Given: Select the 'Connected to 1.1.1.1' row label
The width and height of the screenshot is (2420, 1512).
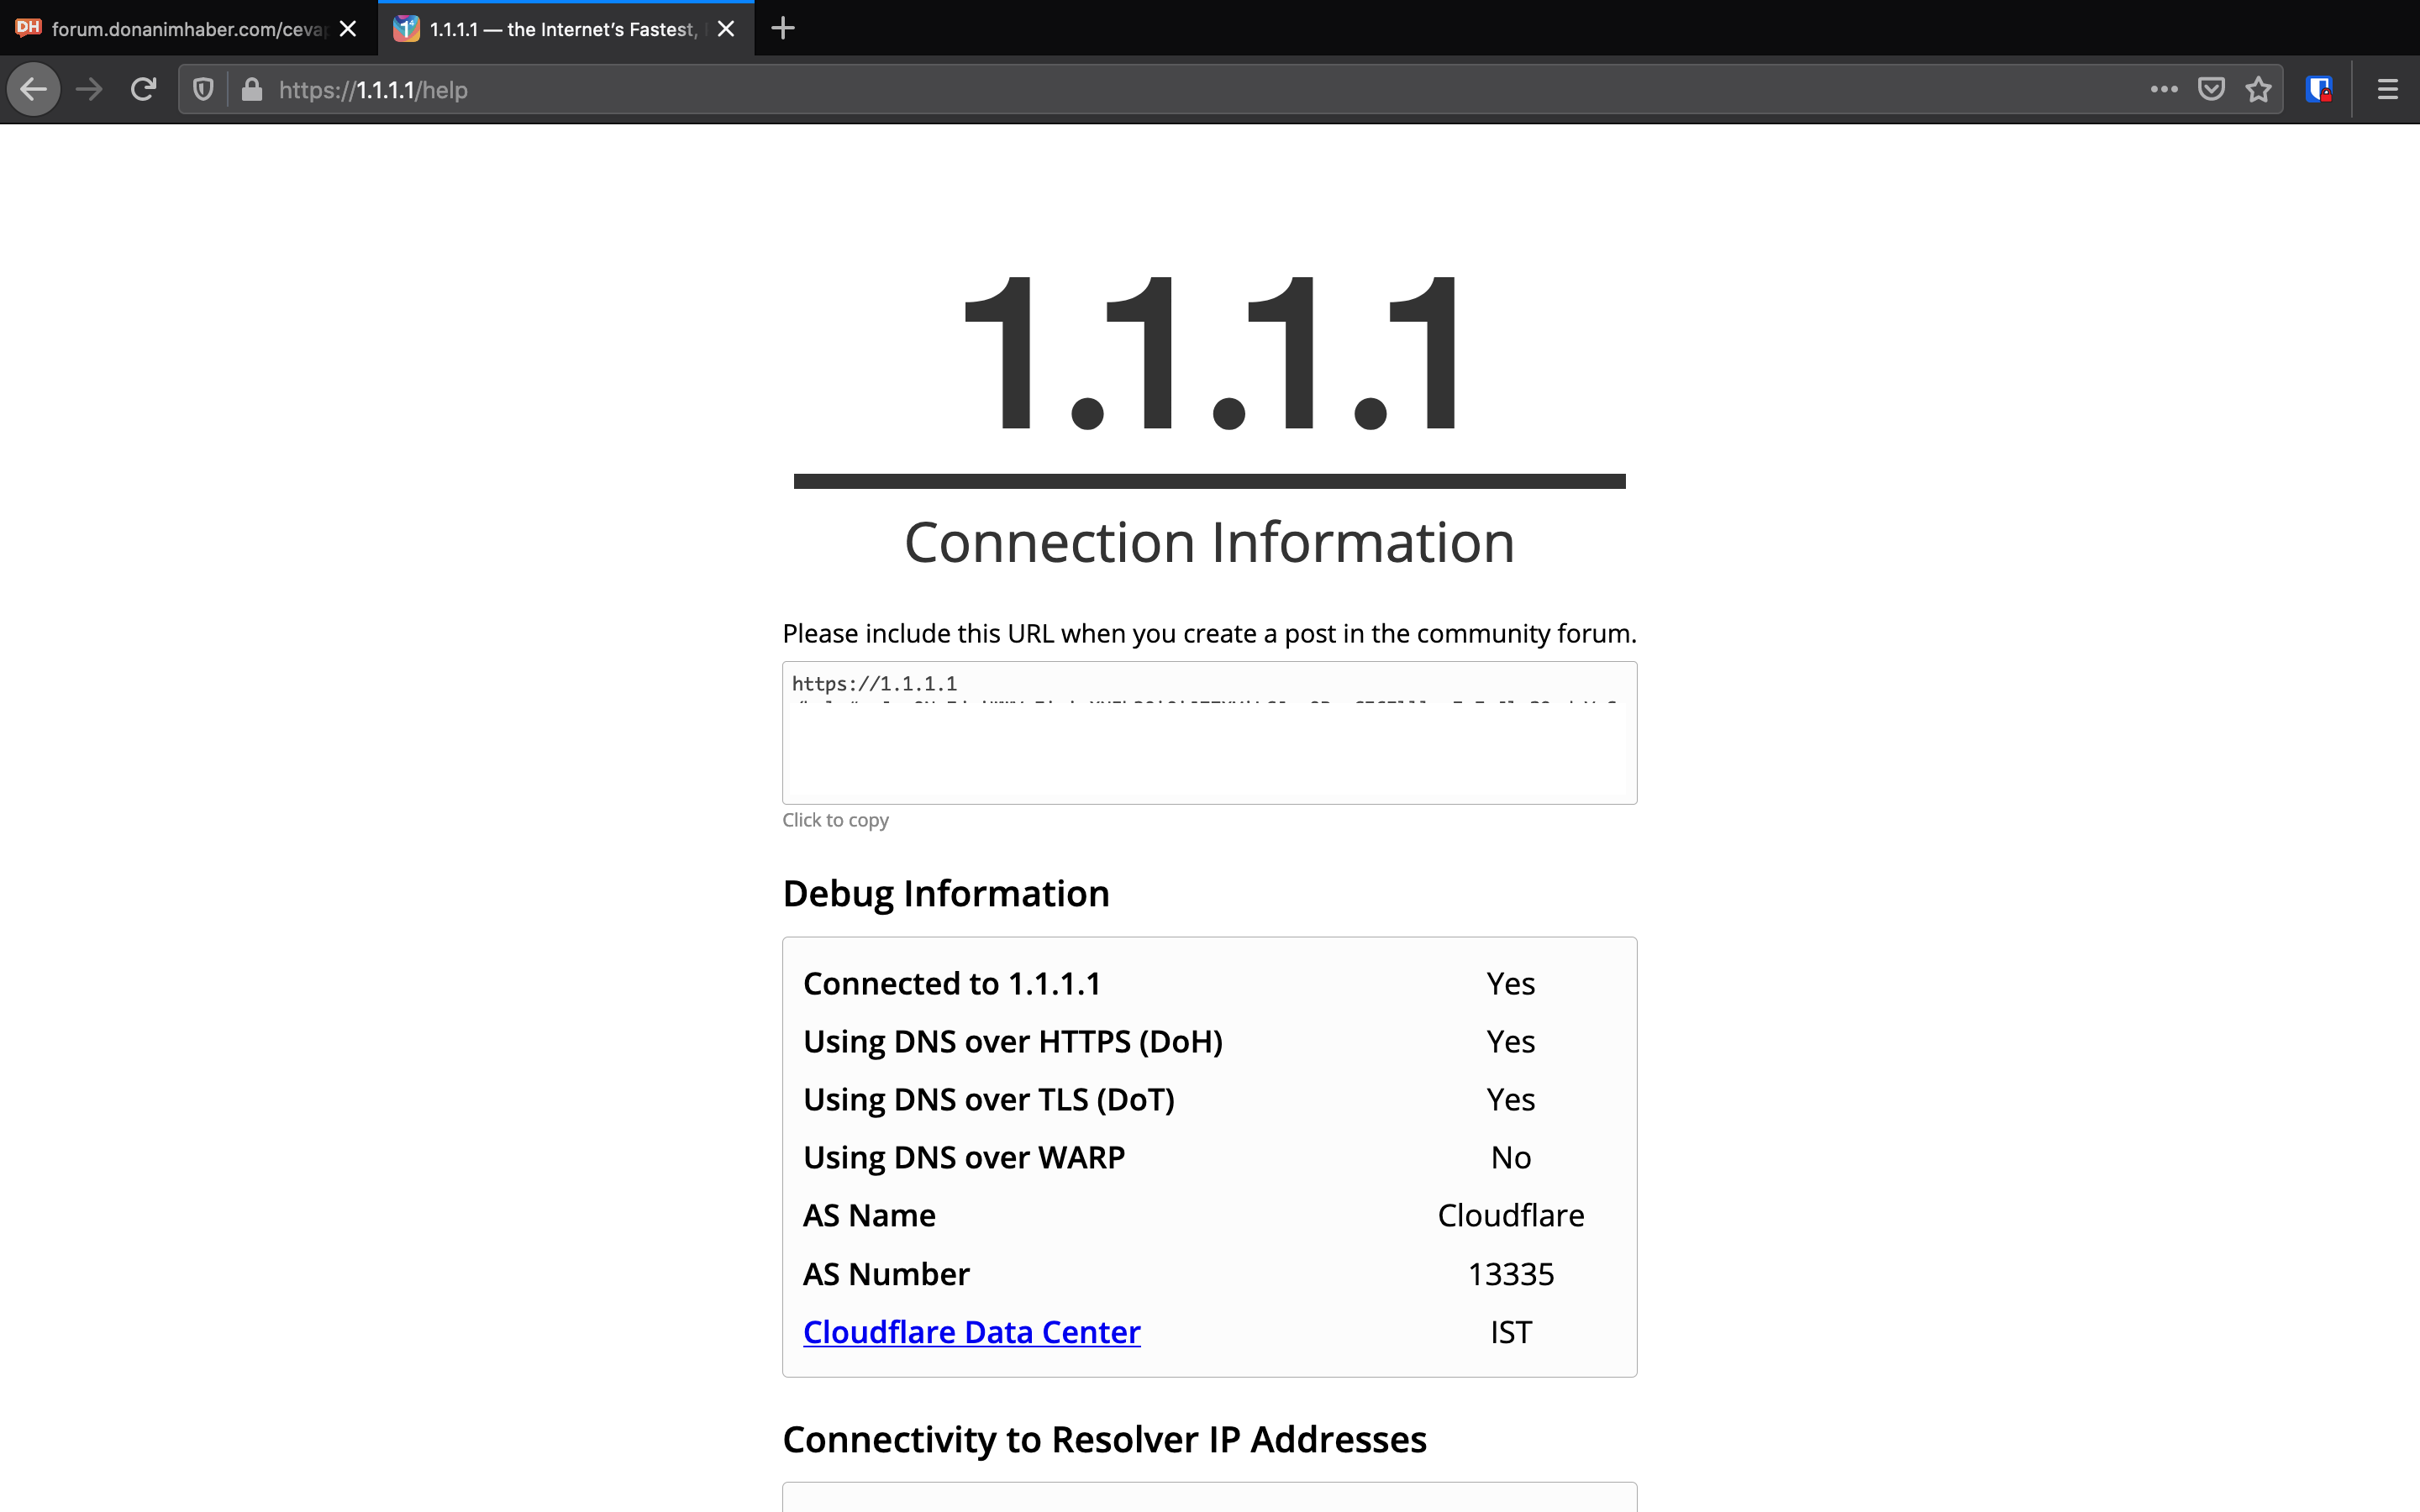Looking at the screenshot, I should pyautogui.click(x=952, y=984).
